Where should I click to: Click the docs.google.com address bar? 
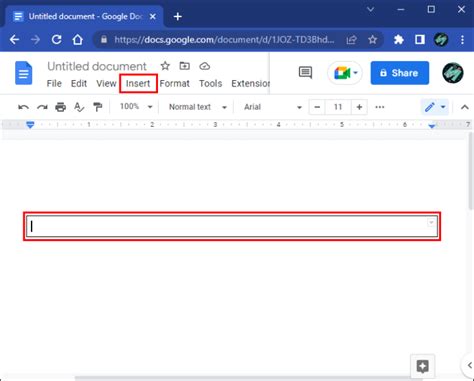[224, 40]
